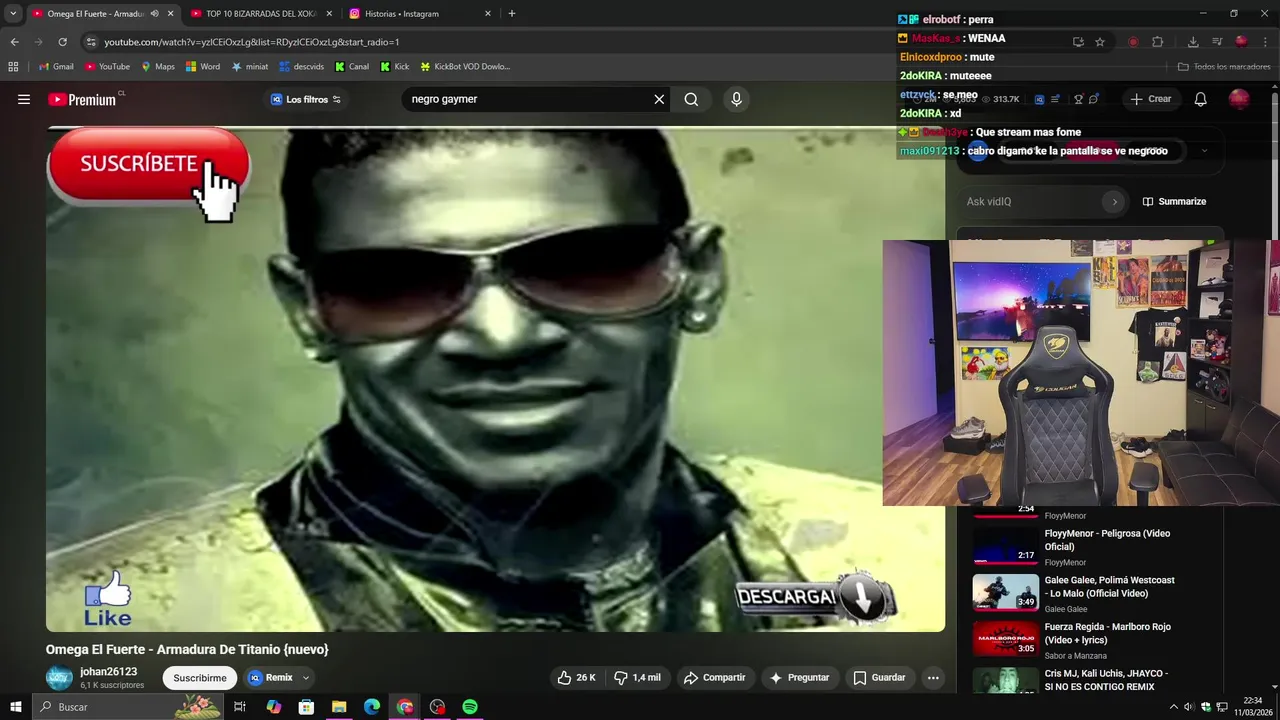Open File Explorer from the taskbar
This screenshot has width=1280, height=720.
click(x=339, y=707)
